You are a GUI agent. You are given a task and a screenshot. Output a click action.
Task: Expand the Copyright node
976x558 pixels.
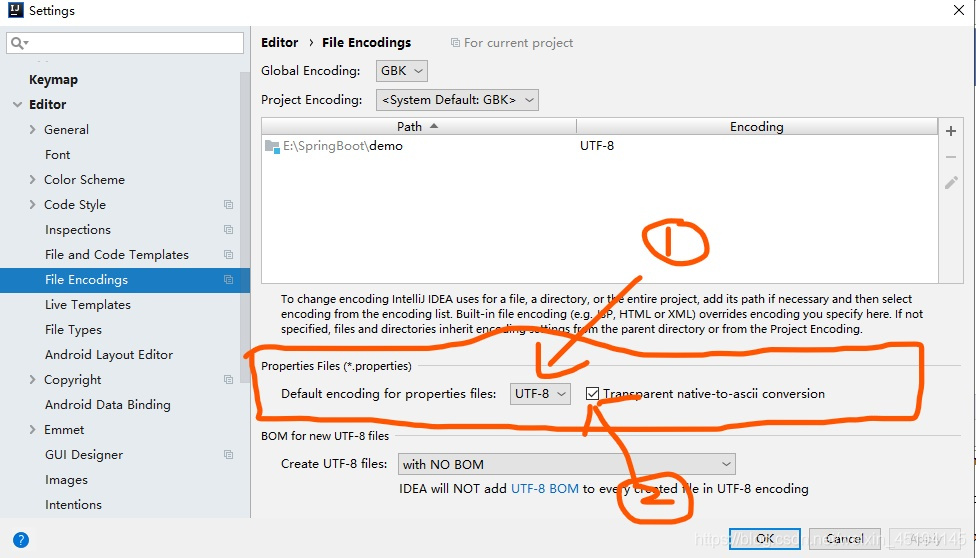click(x=32, y=379)
